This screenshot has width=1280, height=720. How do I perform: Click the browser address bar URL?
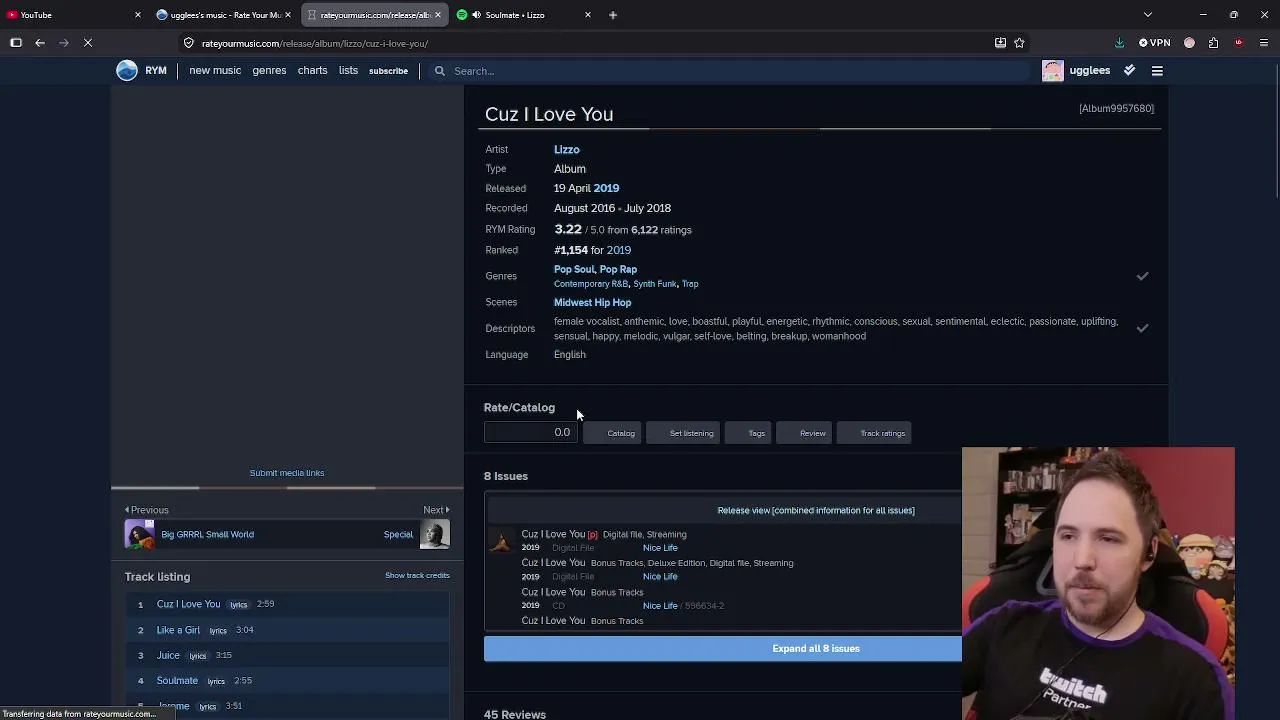(314, 43)
